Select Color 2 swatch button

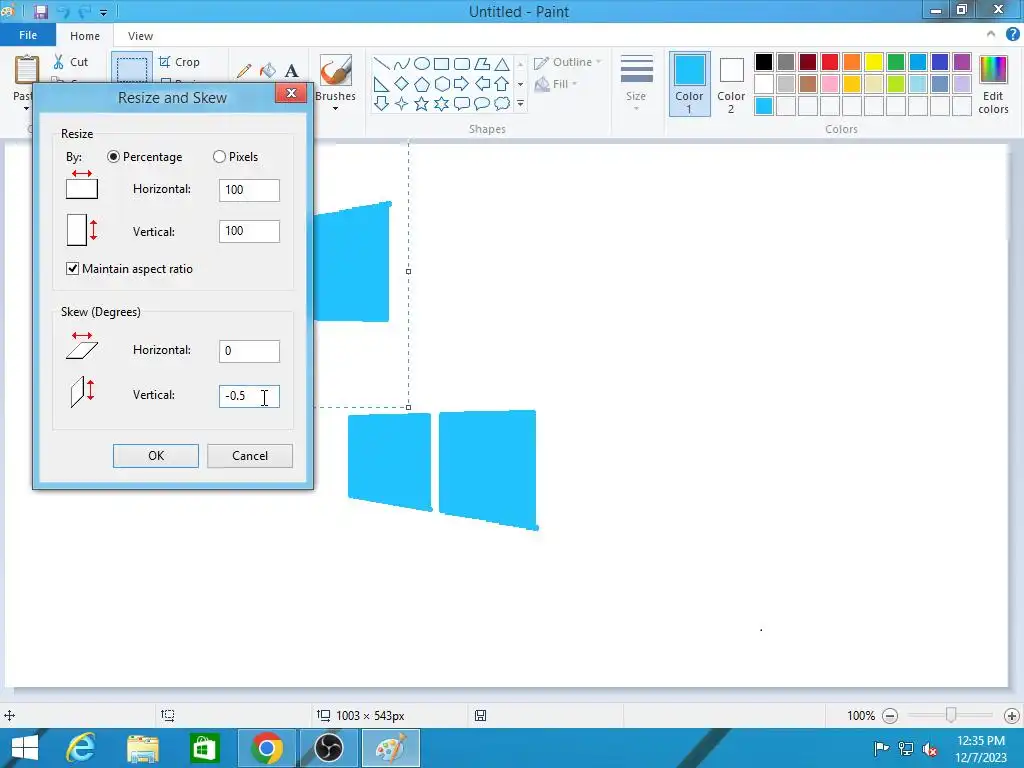tap(731, 84)
